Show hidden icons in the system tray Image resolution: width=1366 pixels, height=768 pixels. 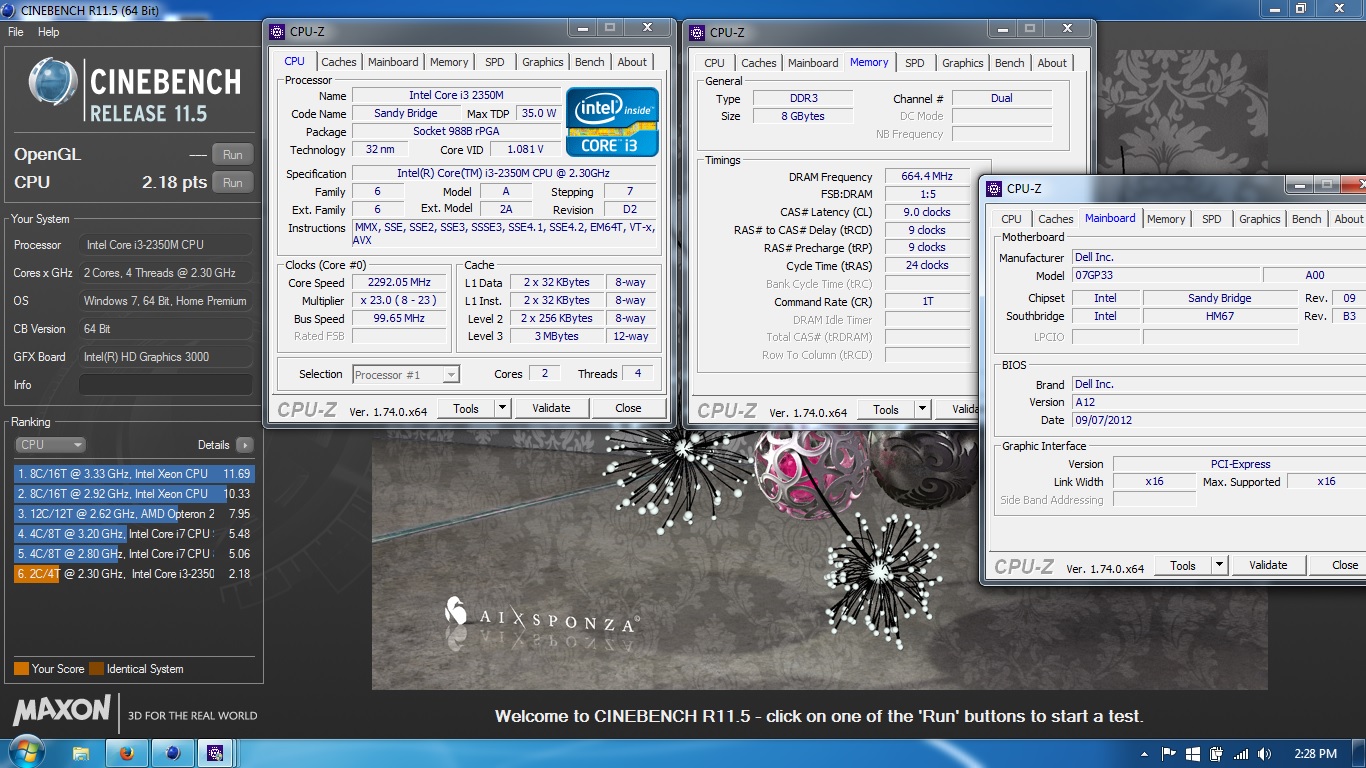click(x=1144, y=754)
